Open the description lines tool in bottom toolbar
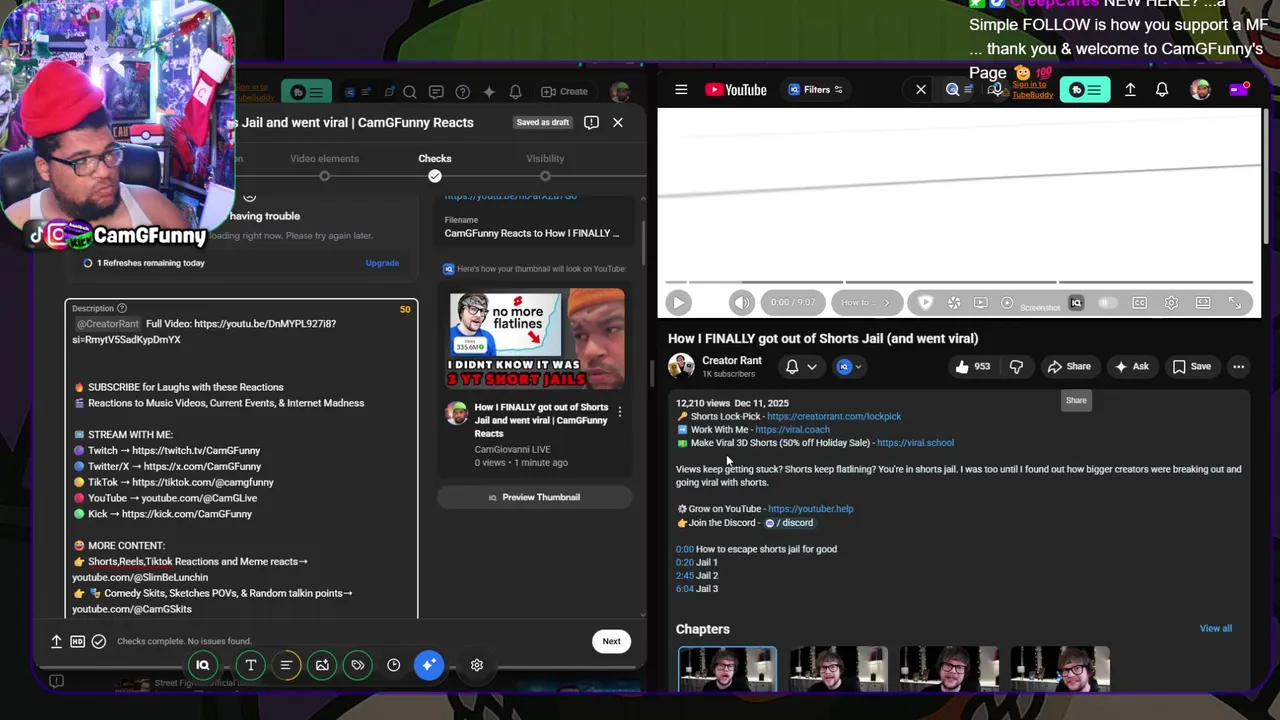This screenshot has height=720, width=1280. tap(286, 665)
